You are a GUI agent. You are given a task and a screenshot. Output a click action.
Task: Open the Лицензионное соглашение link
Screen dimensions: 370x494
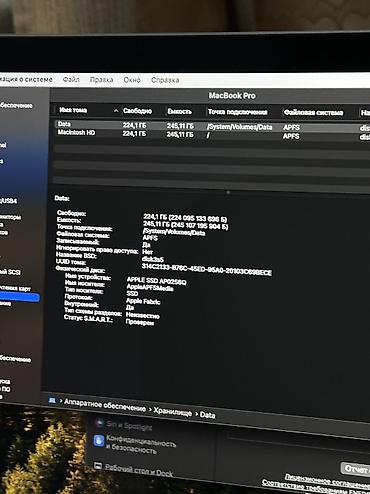tap(327, 480)
